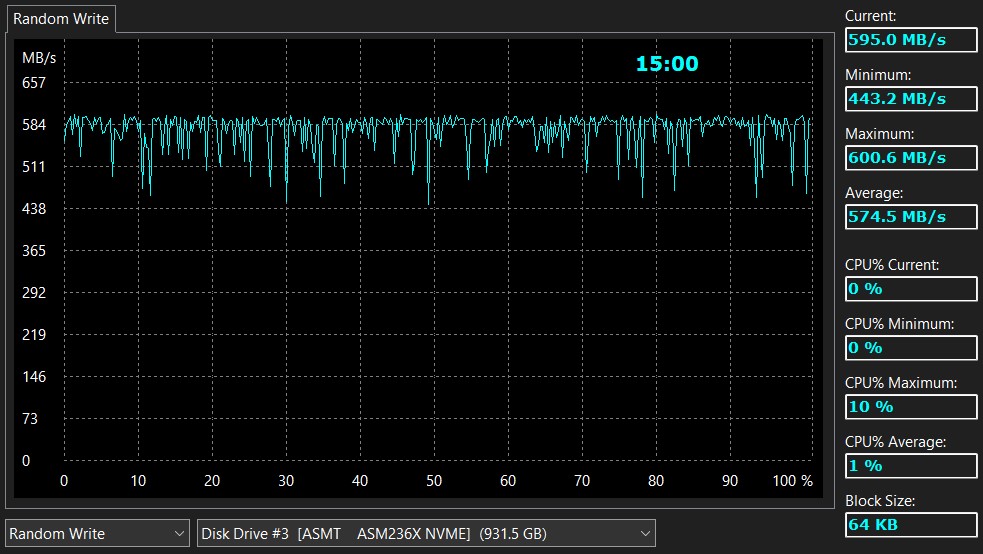Viewport: 983px width, 554px height.
Task: Click the 50 mark on the horizontal axis
Action: pos(434,481)
